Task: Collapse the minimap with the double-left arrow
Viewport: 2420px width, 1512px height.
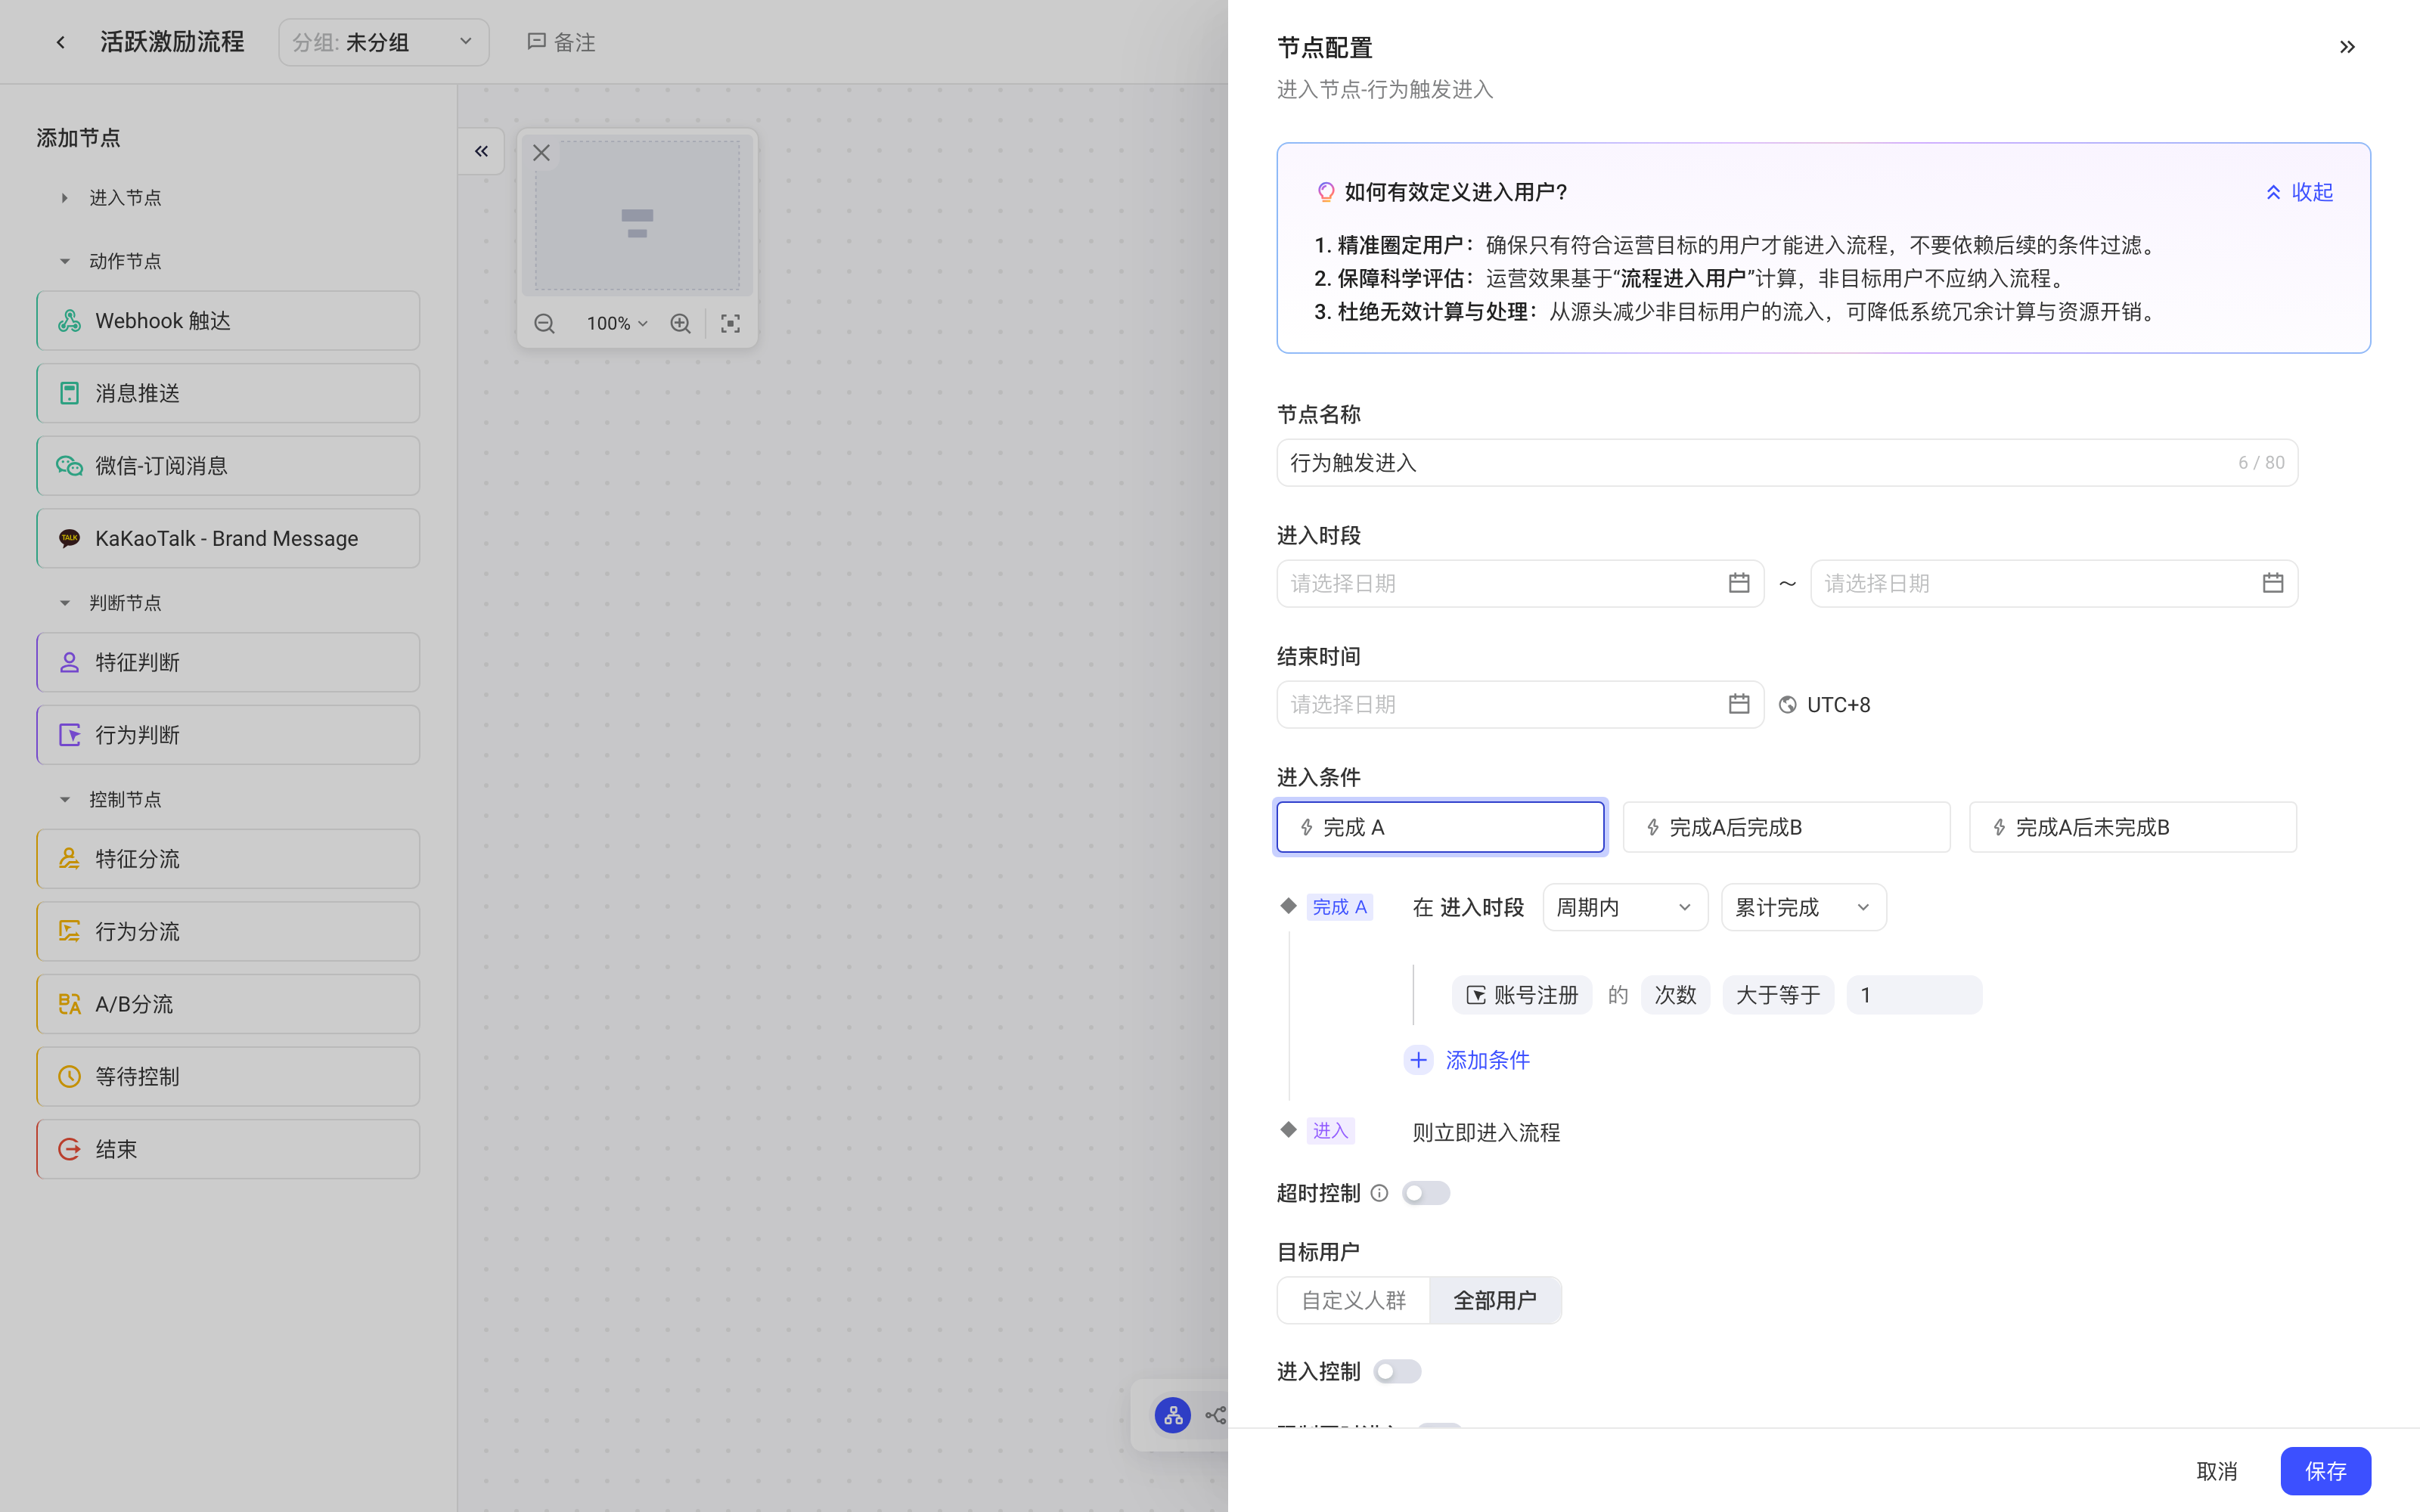Action: 481,151
